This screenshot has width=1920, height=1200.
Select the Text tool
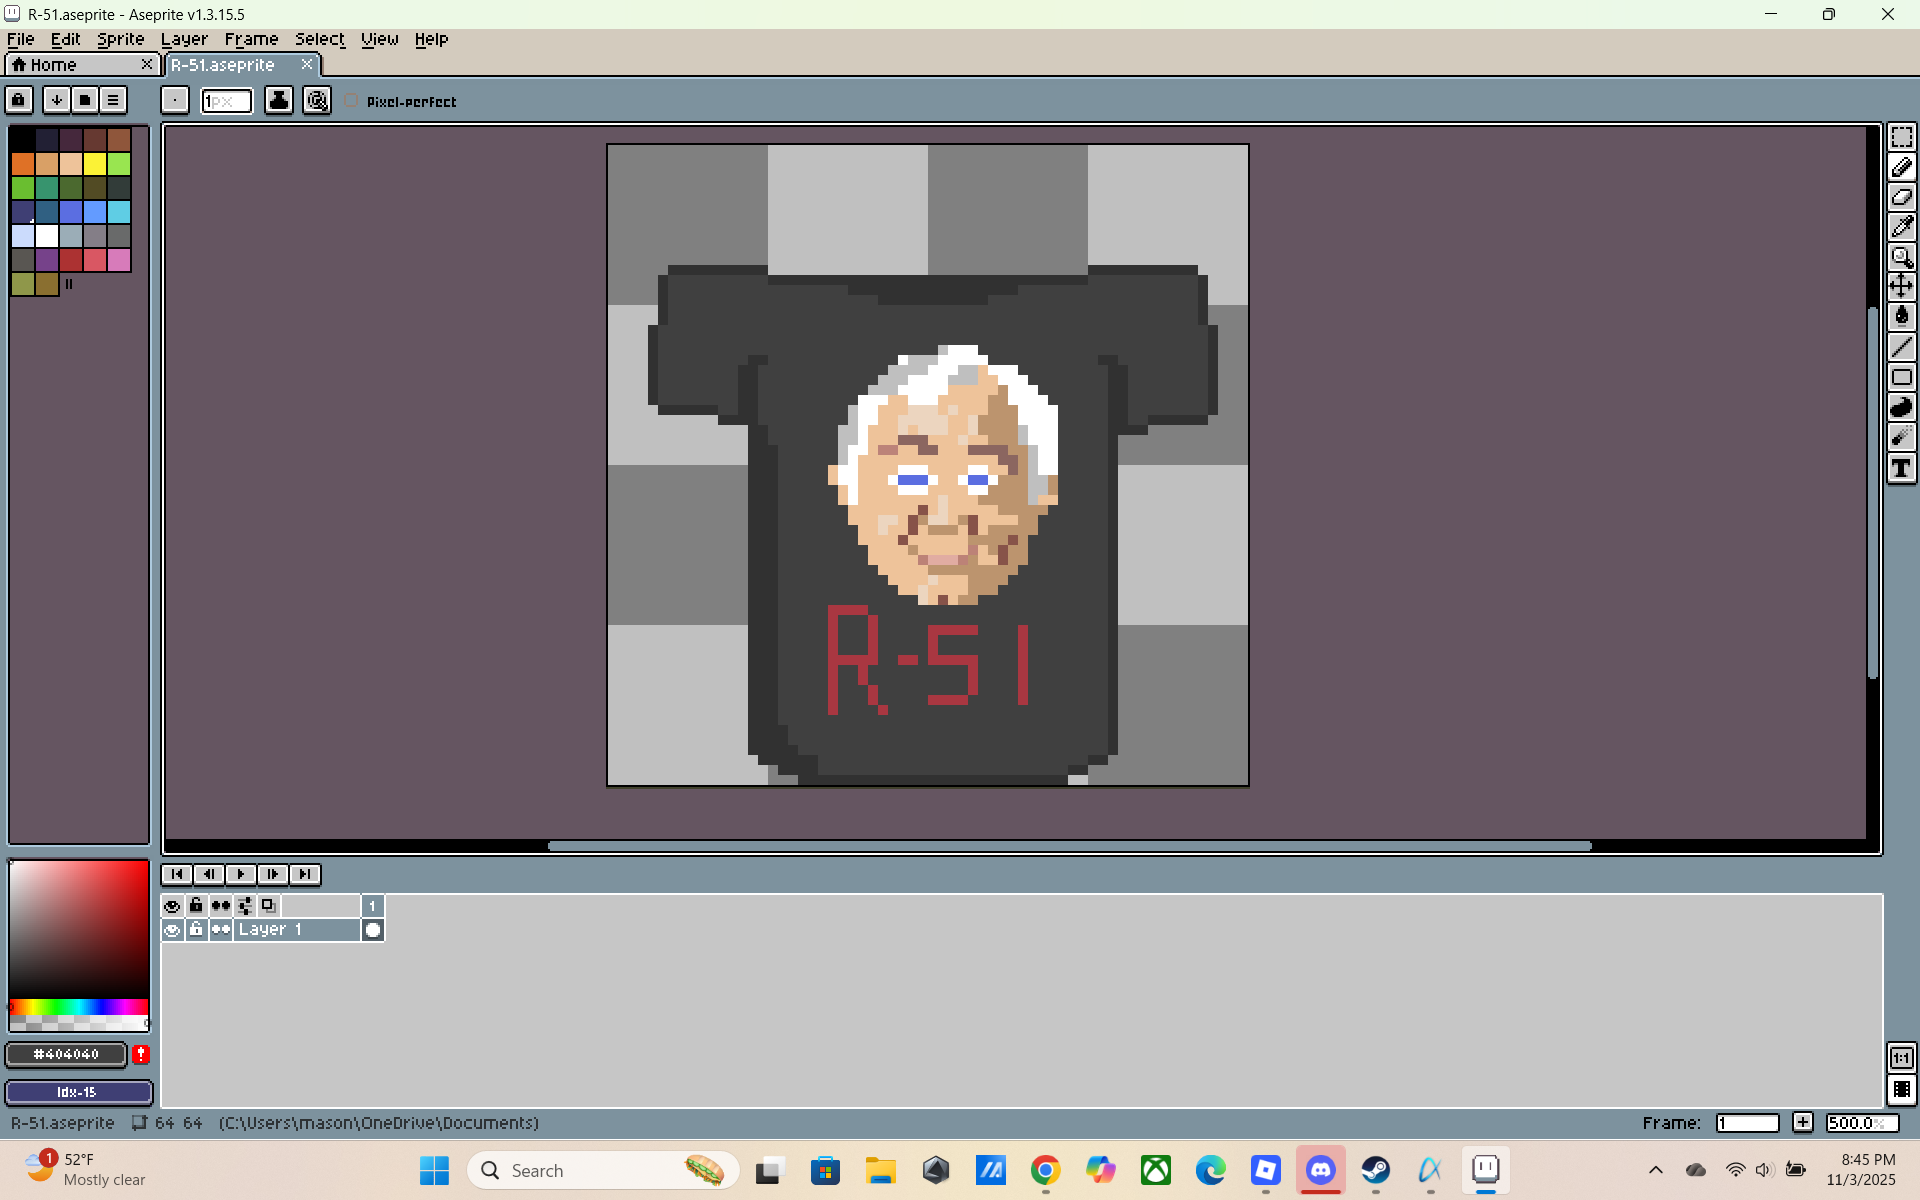1901,467
